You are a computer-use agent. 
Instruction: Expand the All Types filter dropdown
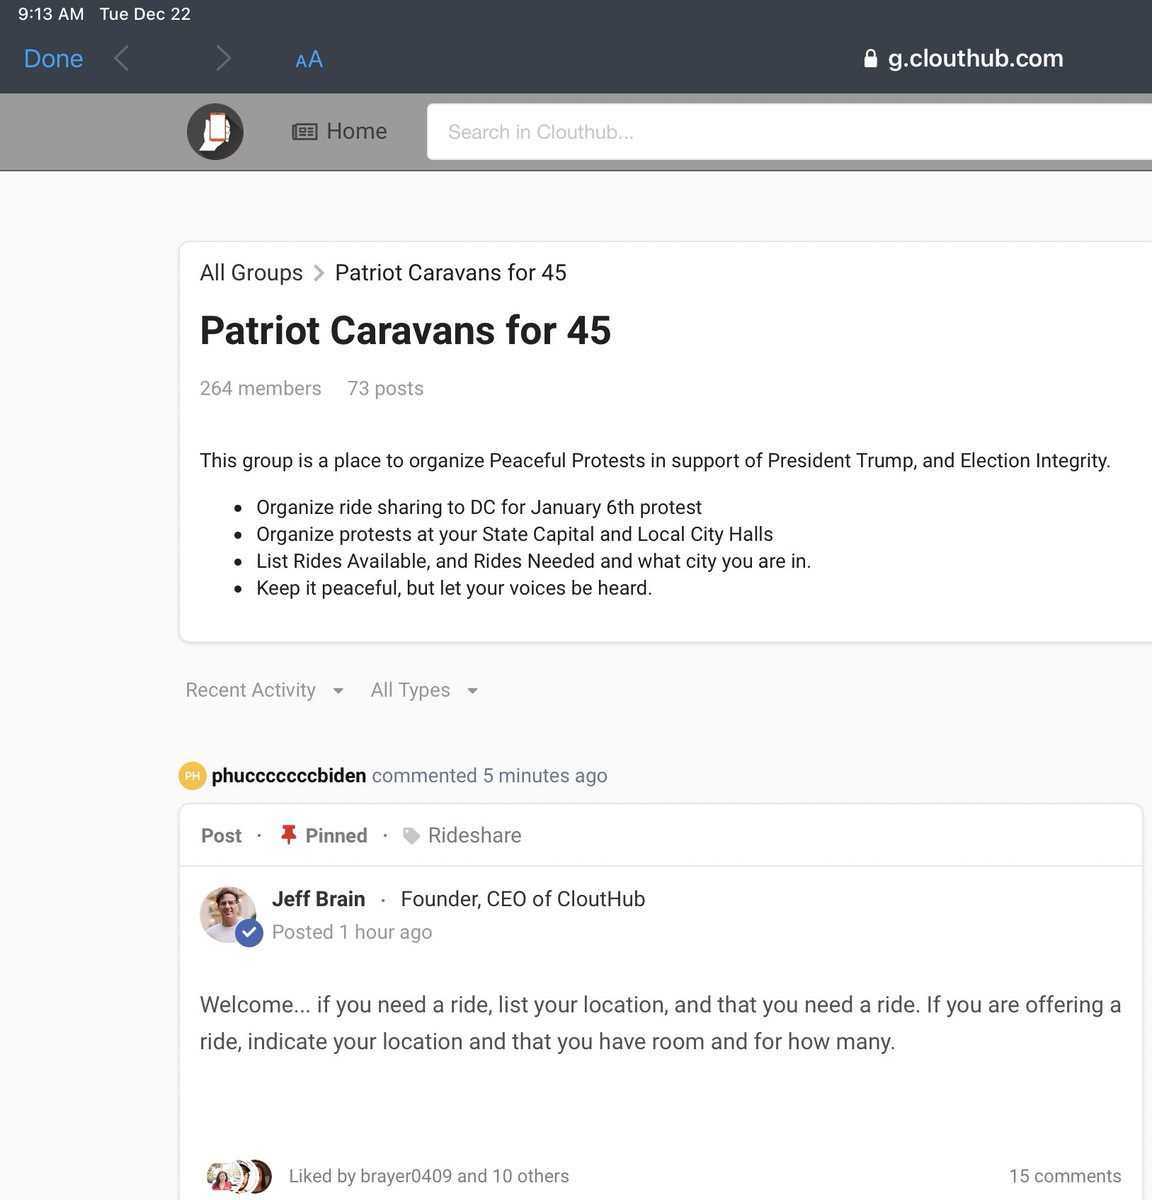point(424,690)
